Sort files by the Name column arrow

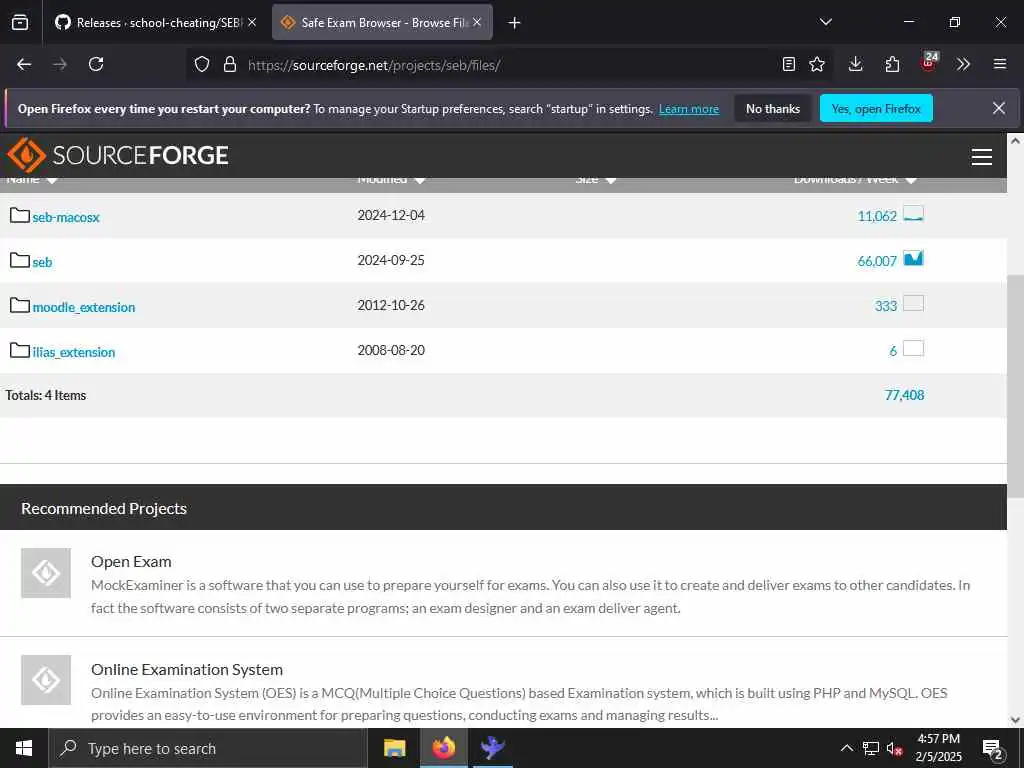(52, 181)
